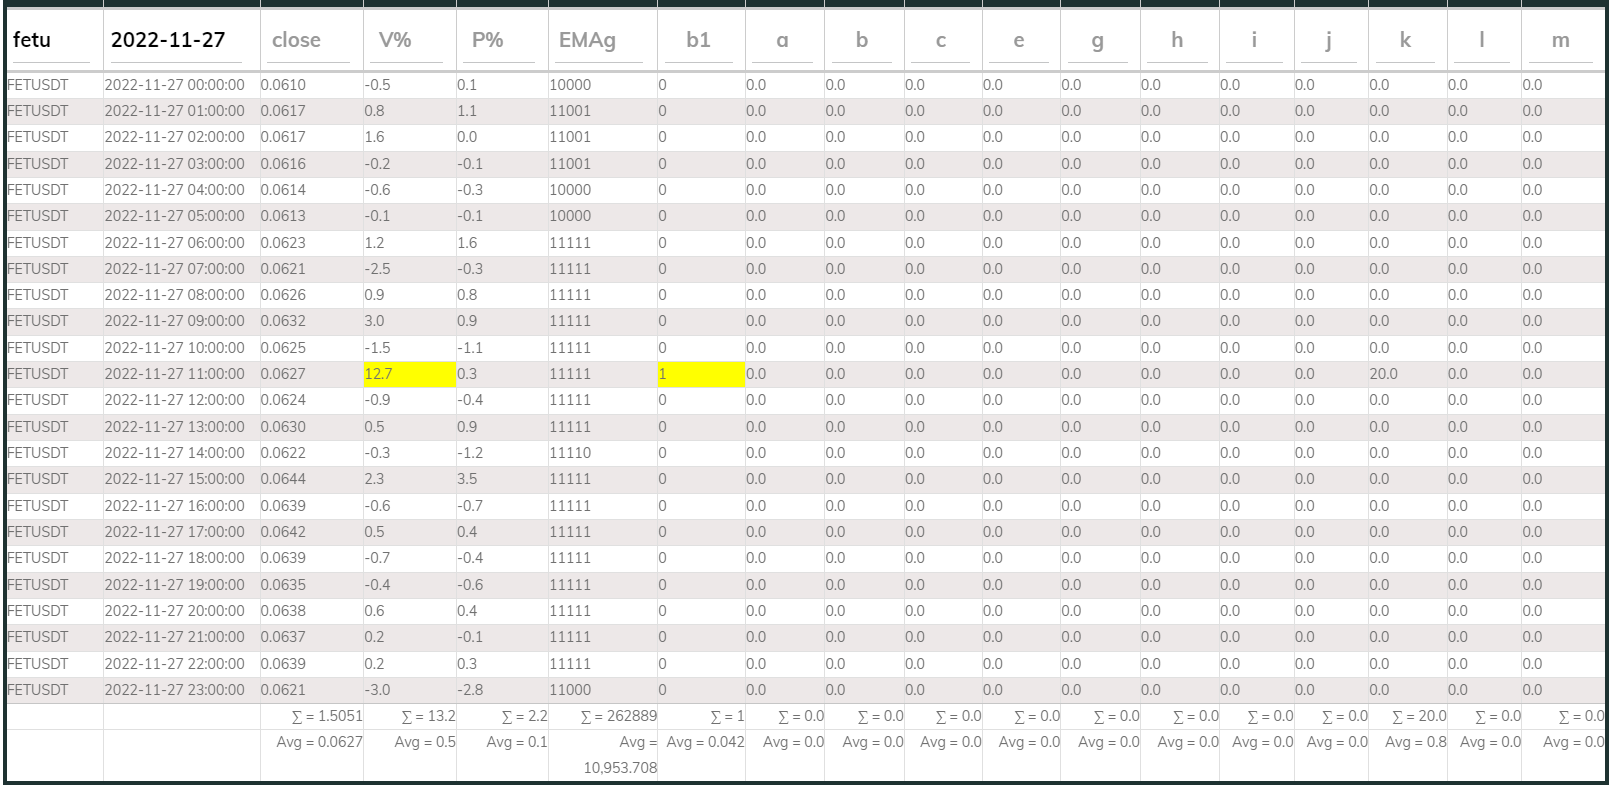1610x787 pixels.
Task: Click close average 'Avg = 0.0627'
Action: pyautogui.click(x=319, y=742)
